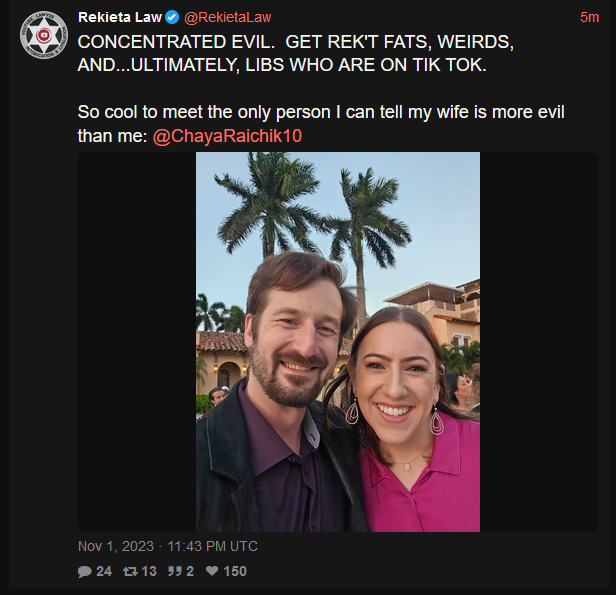Viewport: 616px width, 595px height.
Task: Click the 11:43 PM UTC time text
Action: point(213,546)
